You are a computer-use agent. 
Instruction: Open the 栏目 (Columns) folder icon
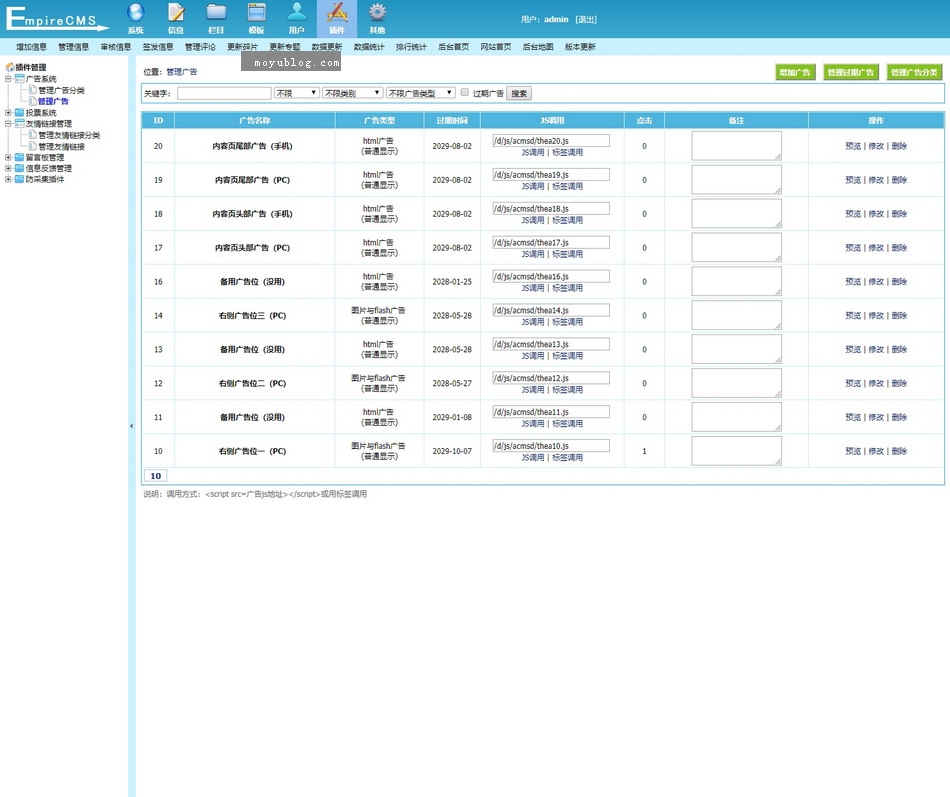coord(216,13)
